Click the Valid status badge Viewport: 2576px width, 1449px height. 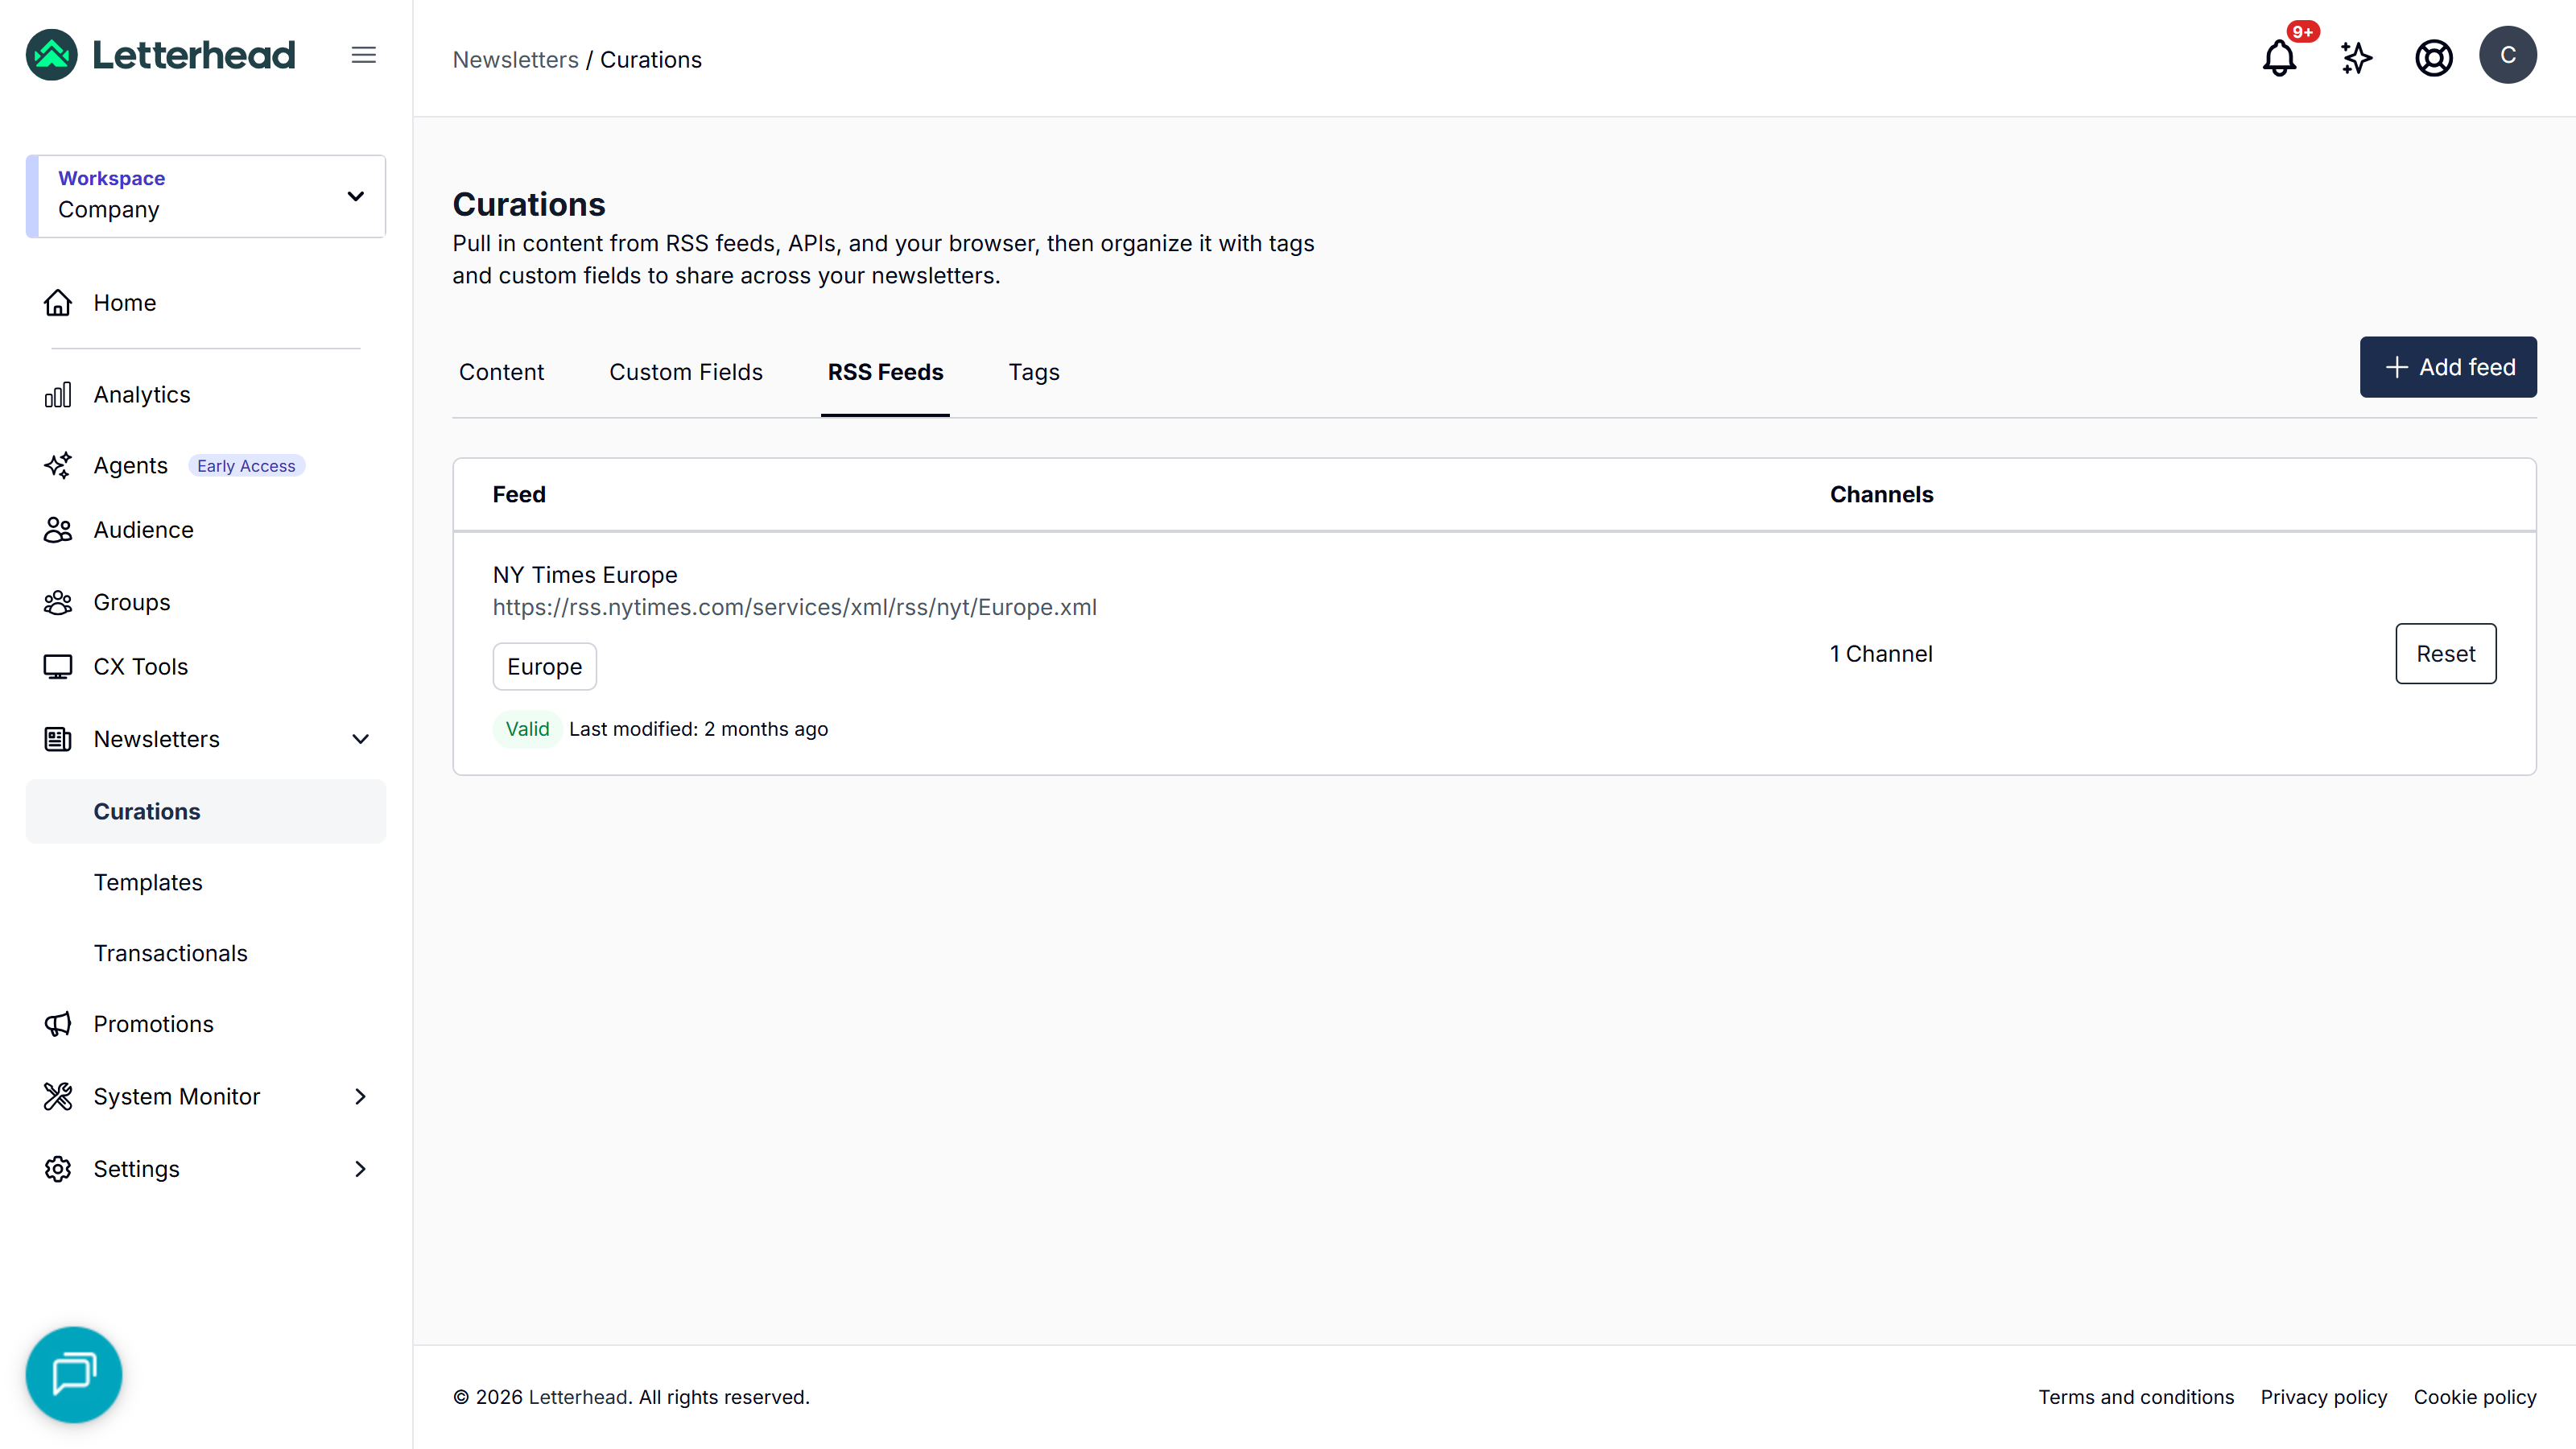coord(527,729)
